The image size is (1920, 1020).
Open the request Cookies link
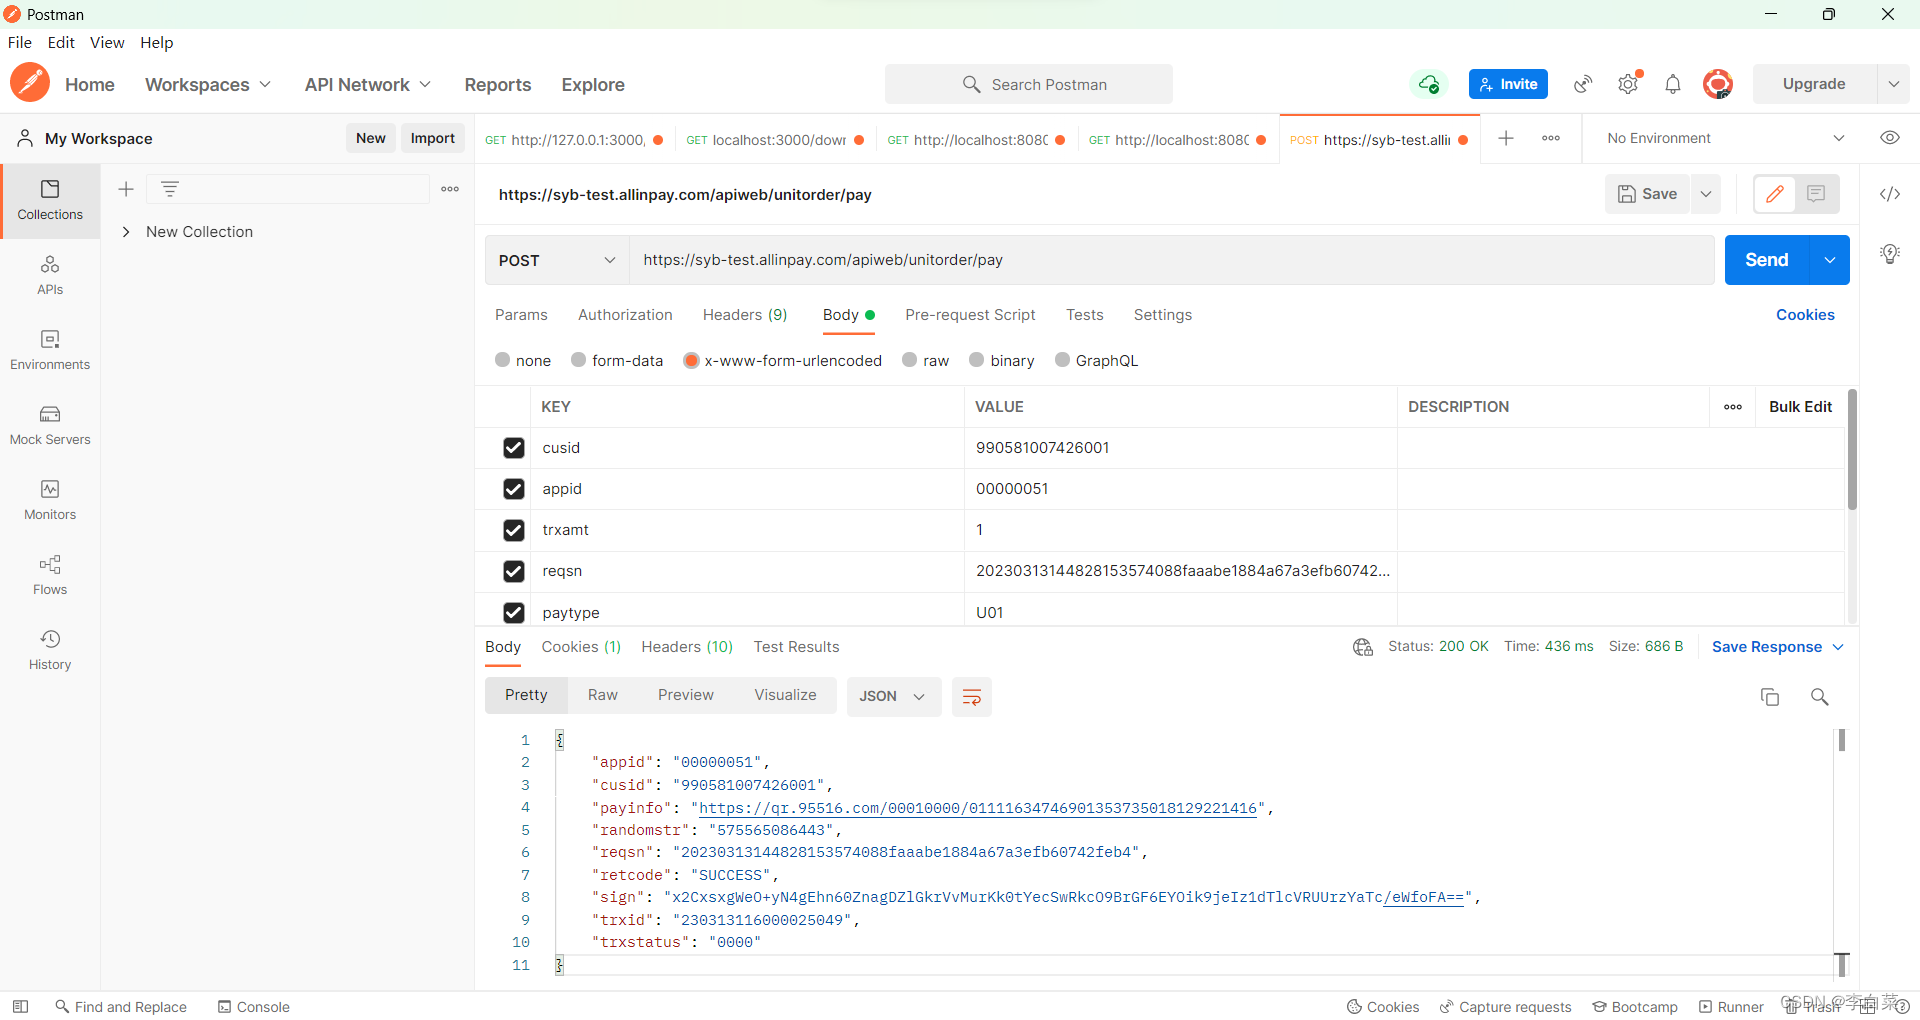1805,315
